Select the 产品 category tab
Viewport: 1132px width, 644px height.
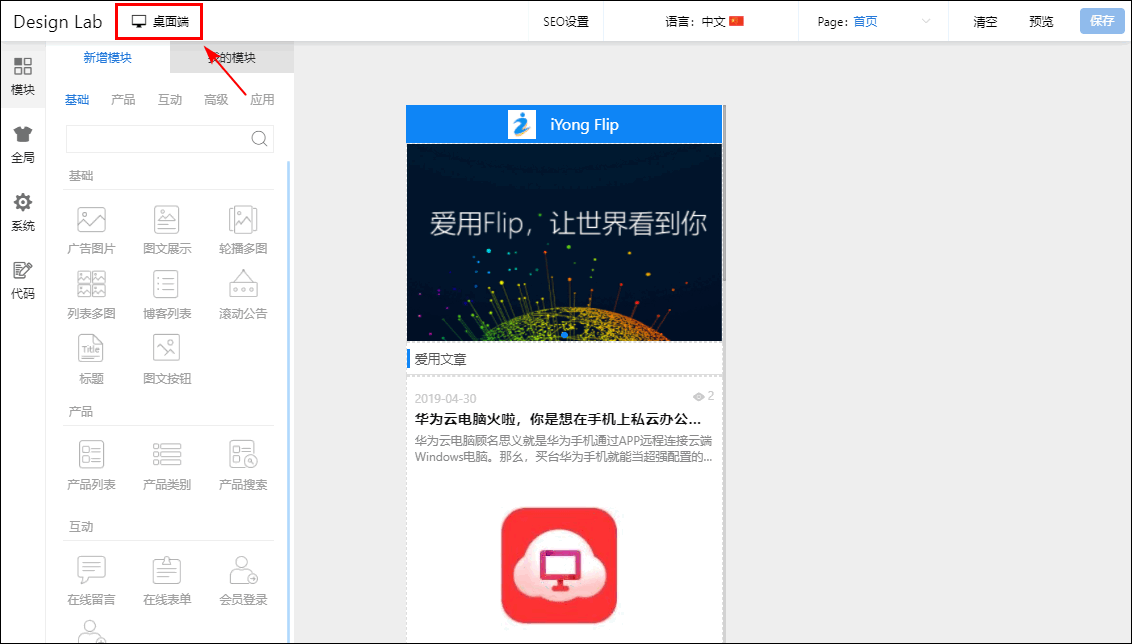point(123,100)
